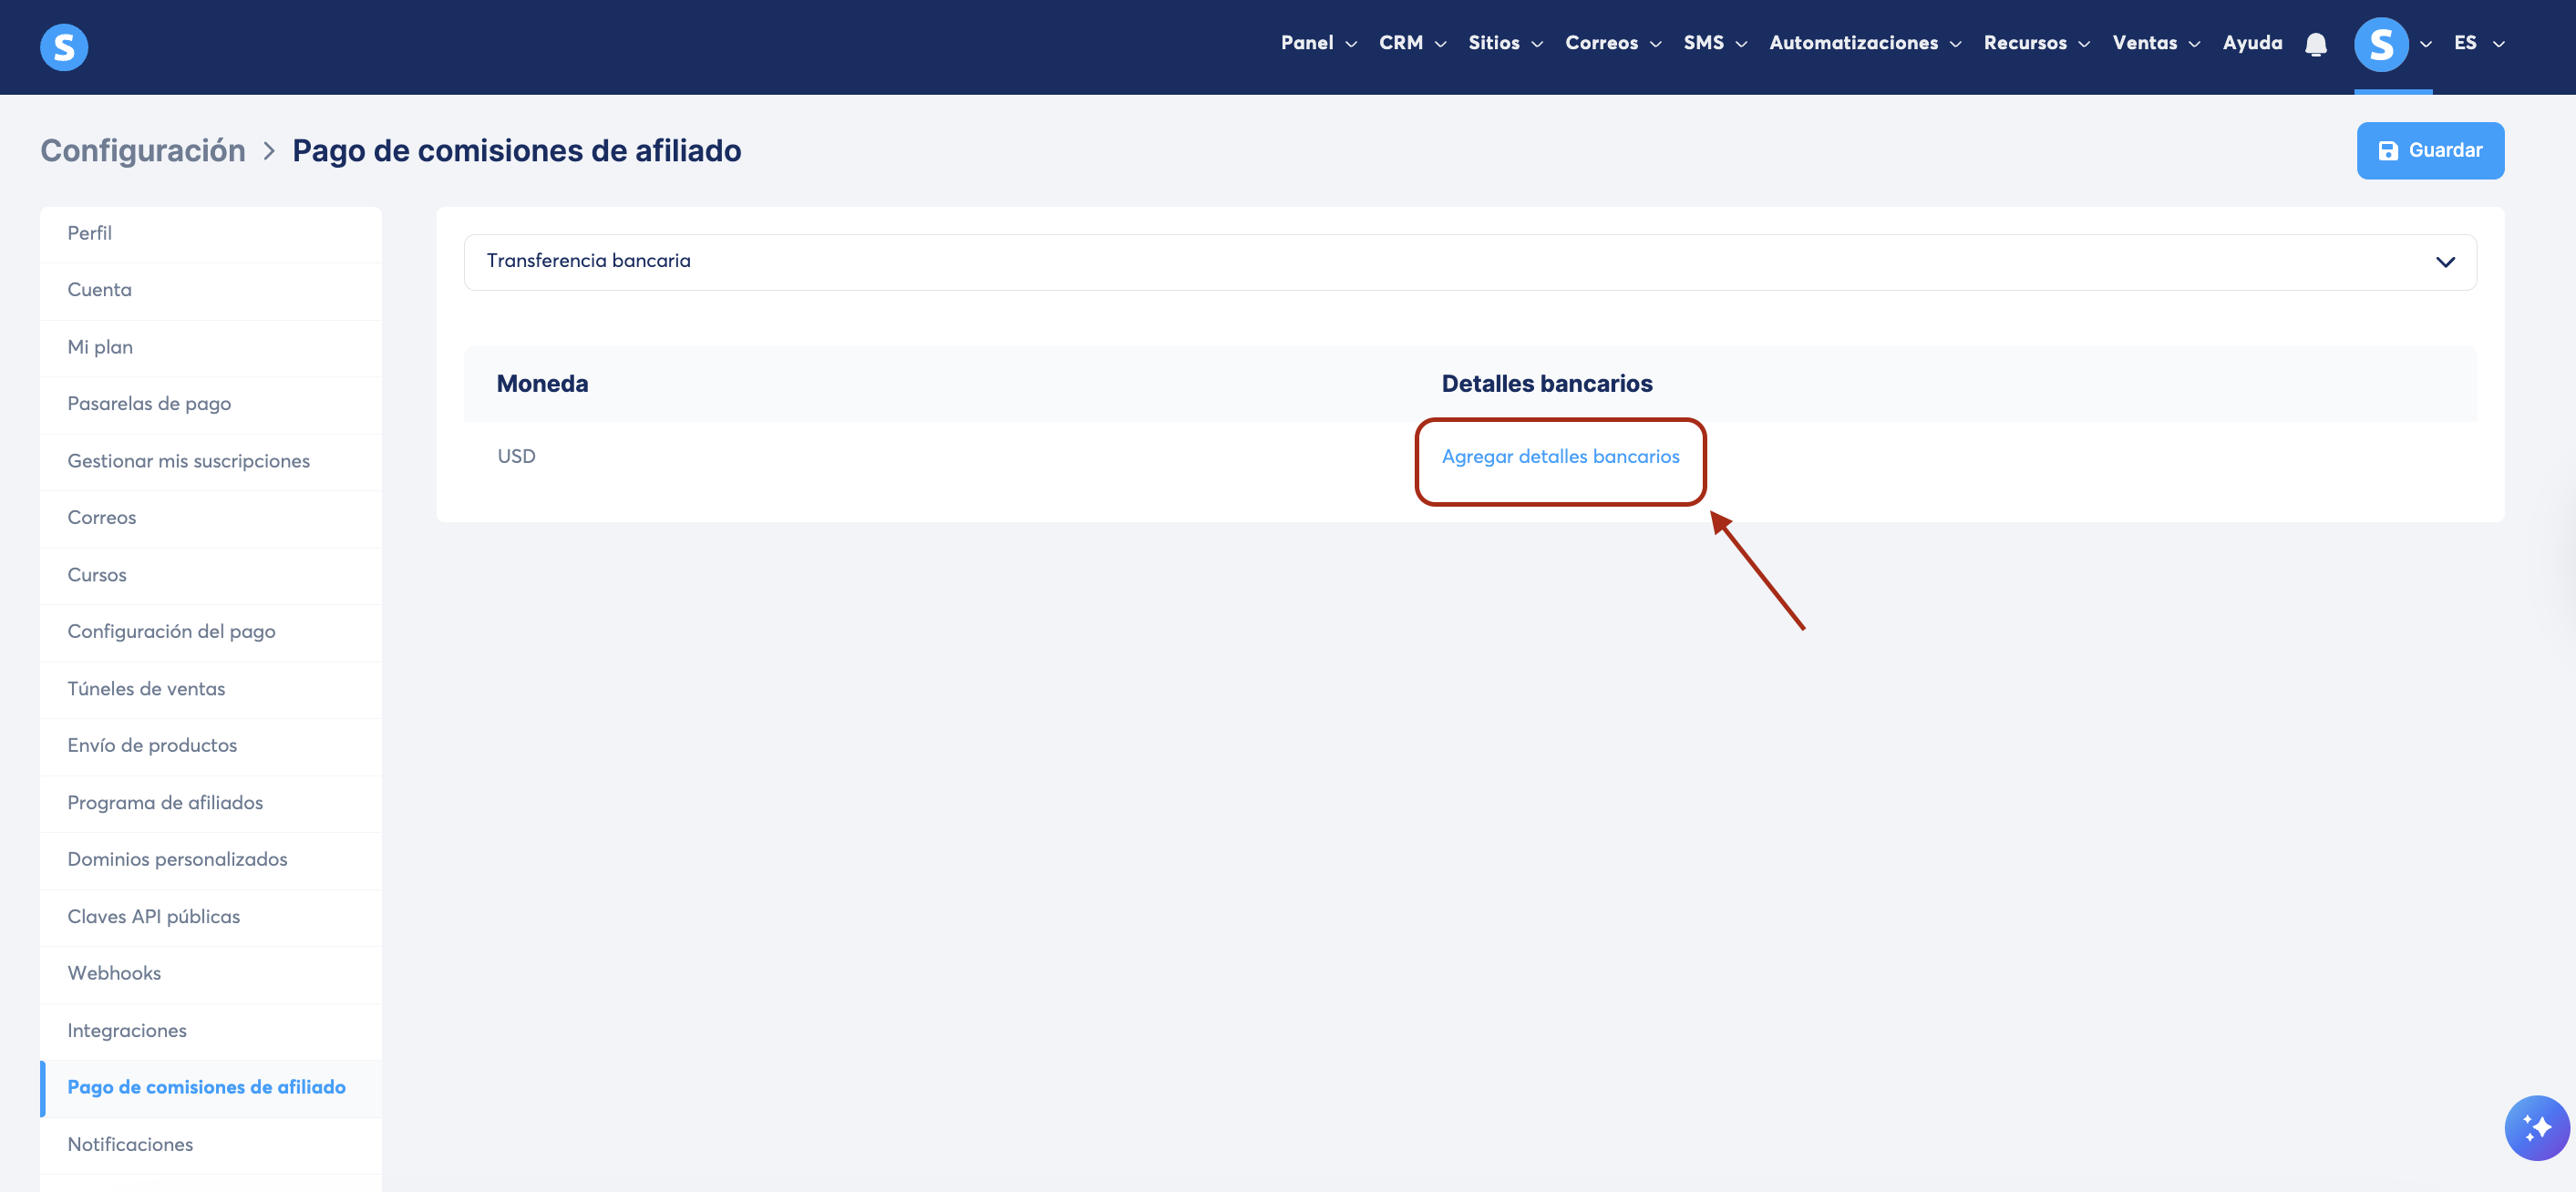Image resolution: width=2576 pixels, height=1192 pixels.
Task: Open the notifications bell
Action: point(2315,44)
